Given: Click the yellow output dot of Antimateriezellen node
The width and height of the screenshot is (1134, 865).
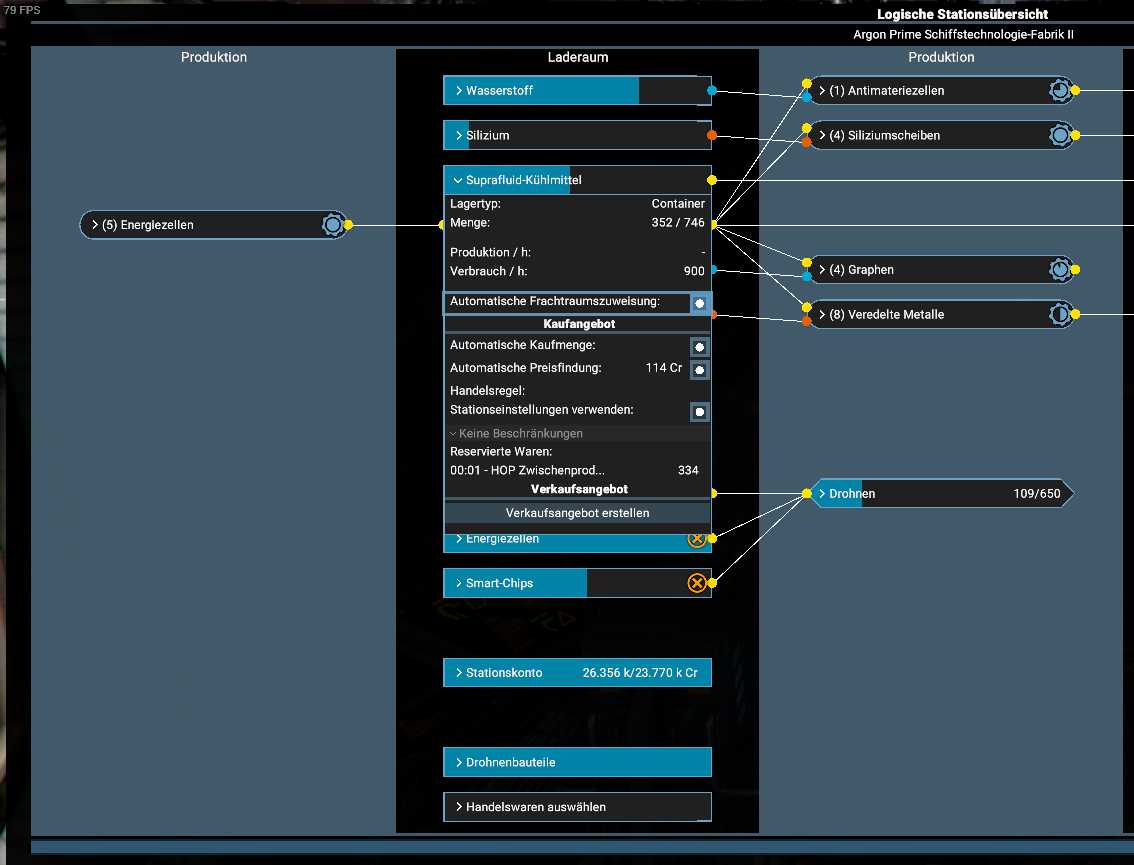Looking at the screenshot, I should tap(1075, 90).
